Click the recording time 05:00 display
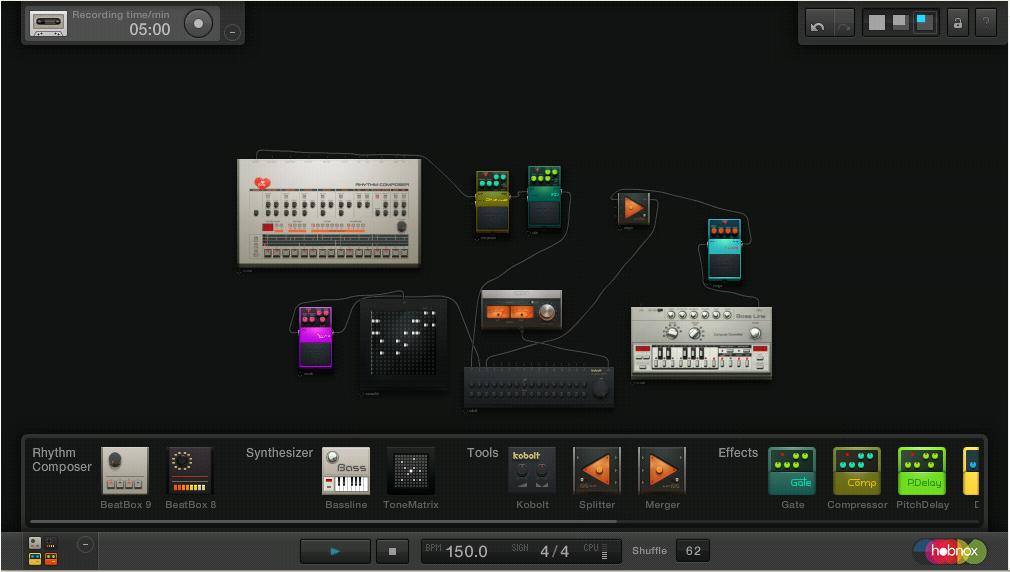1010x572 pixels. click(149, 30)
